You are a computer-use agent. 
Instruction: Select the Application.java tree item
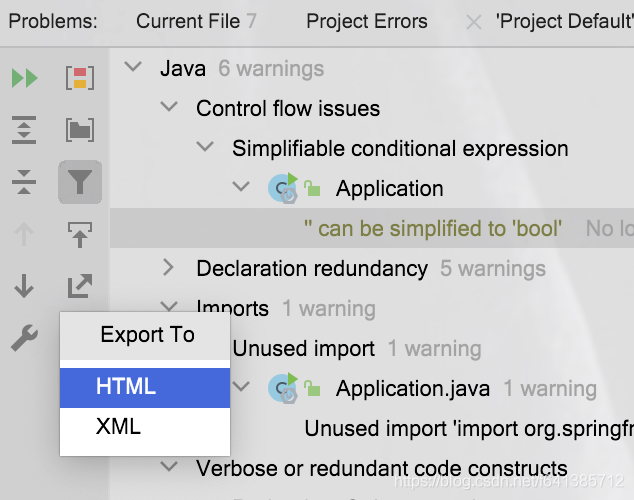(x=412, y=388)
